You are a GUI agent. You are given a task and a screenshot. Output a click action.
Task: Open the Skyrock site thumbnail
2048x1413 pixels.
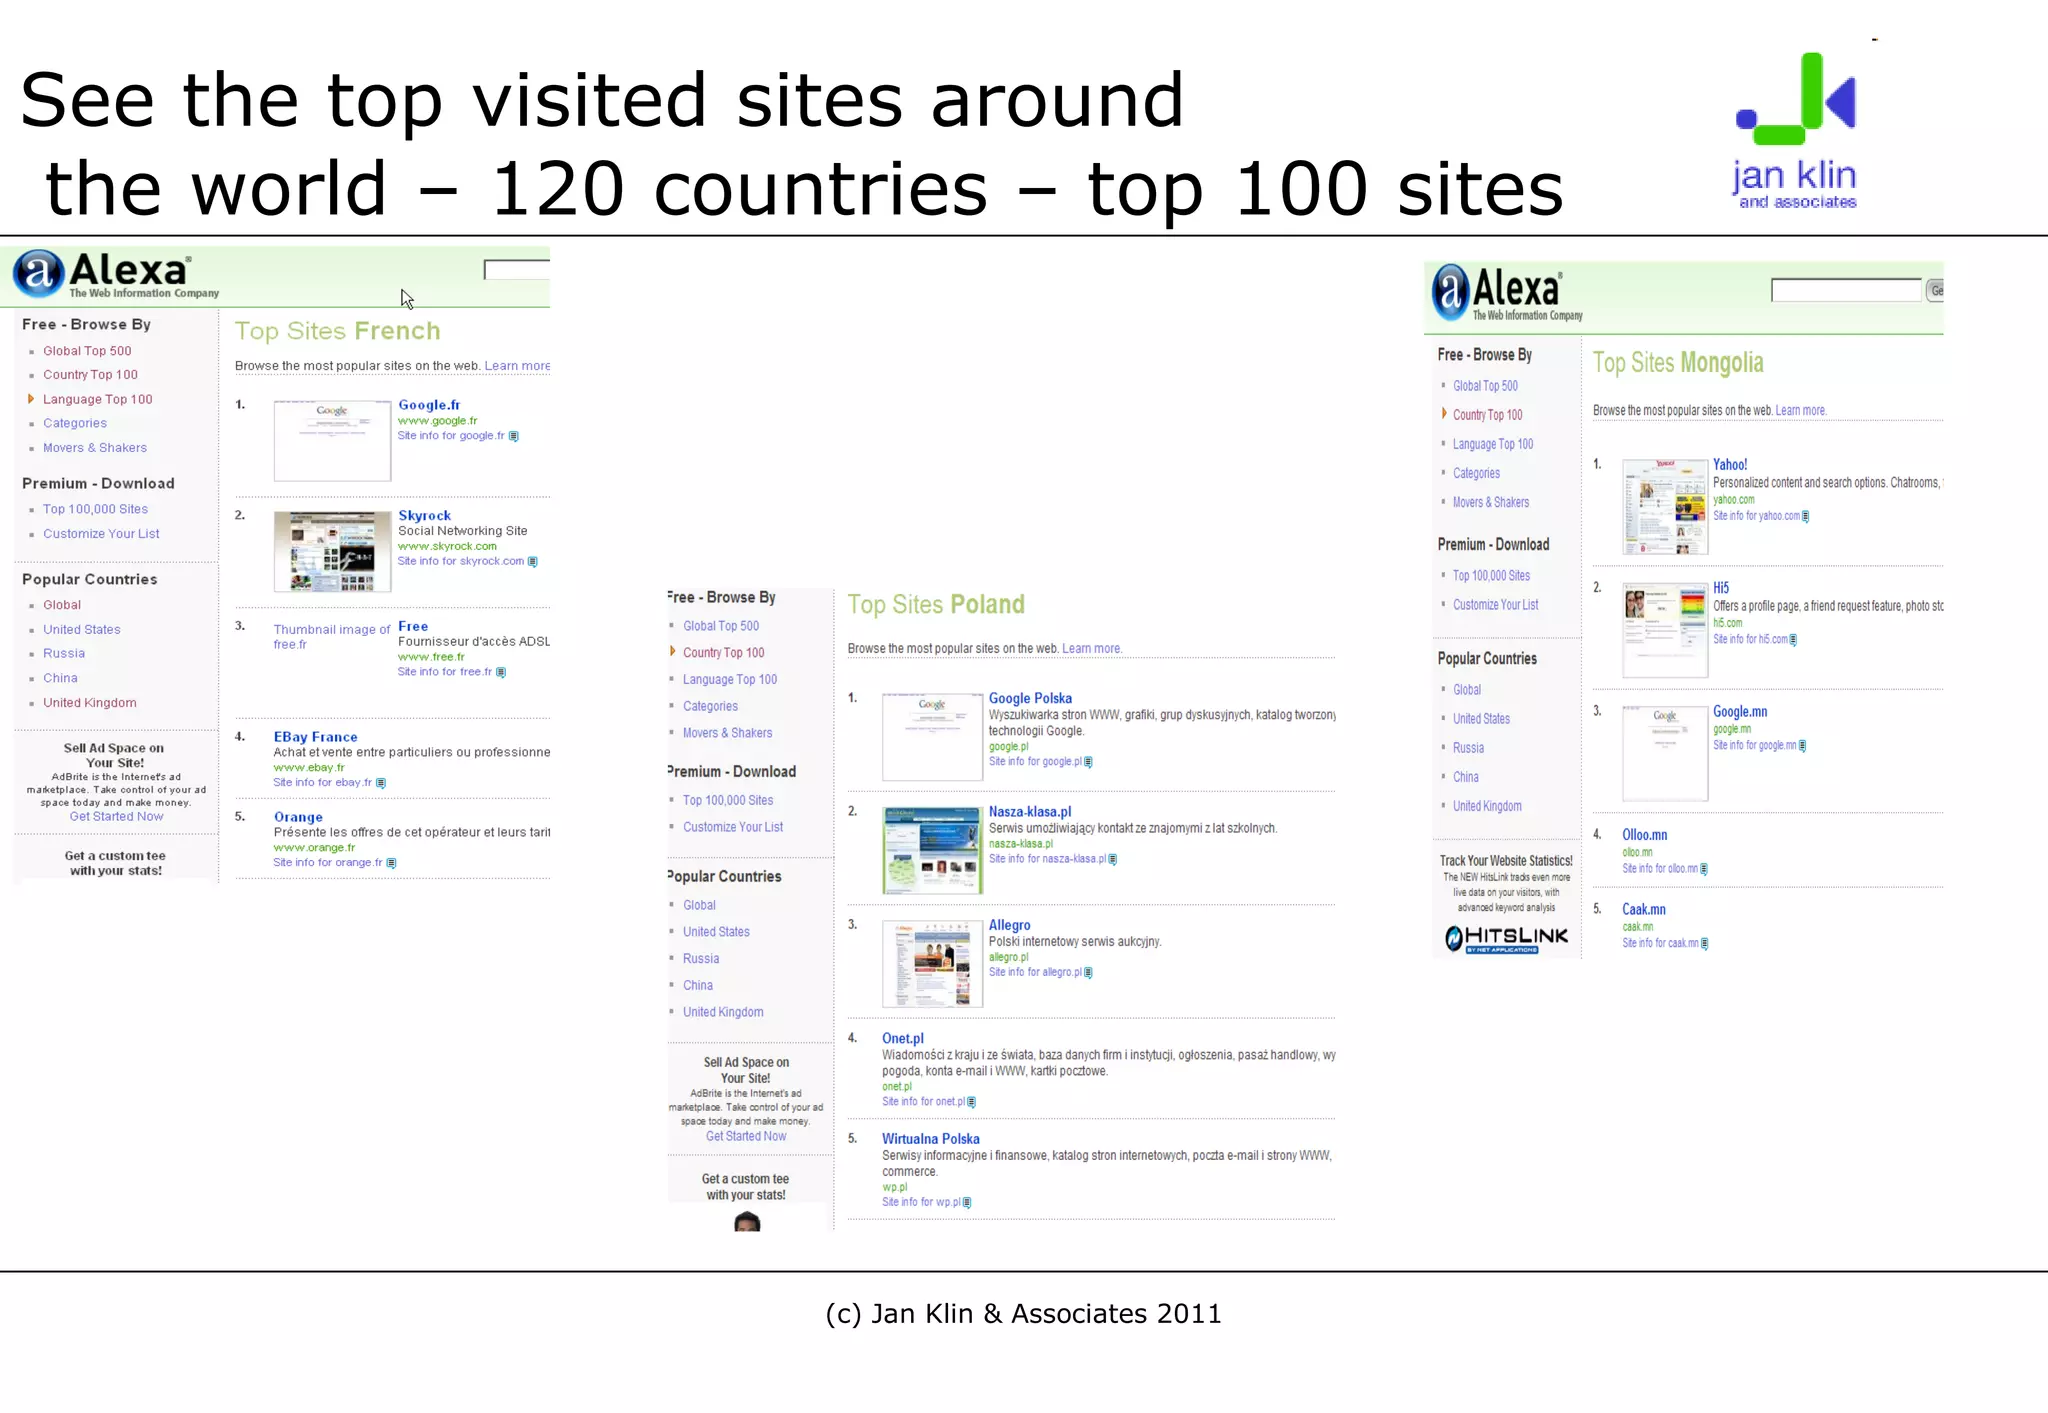[x=333, y=552]
